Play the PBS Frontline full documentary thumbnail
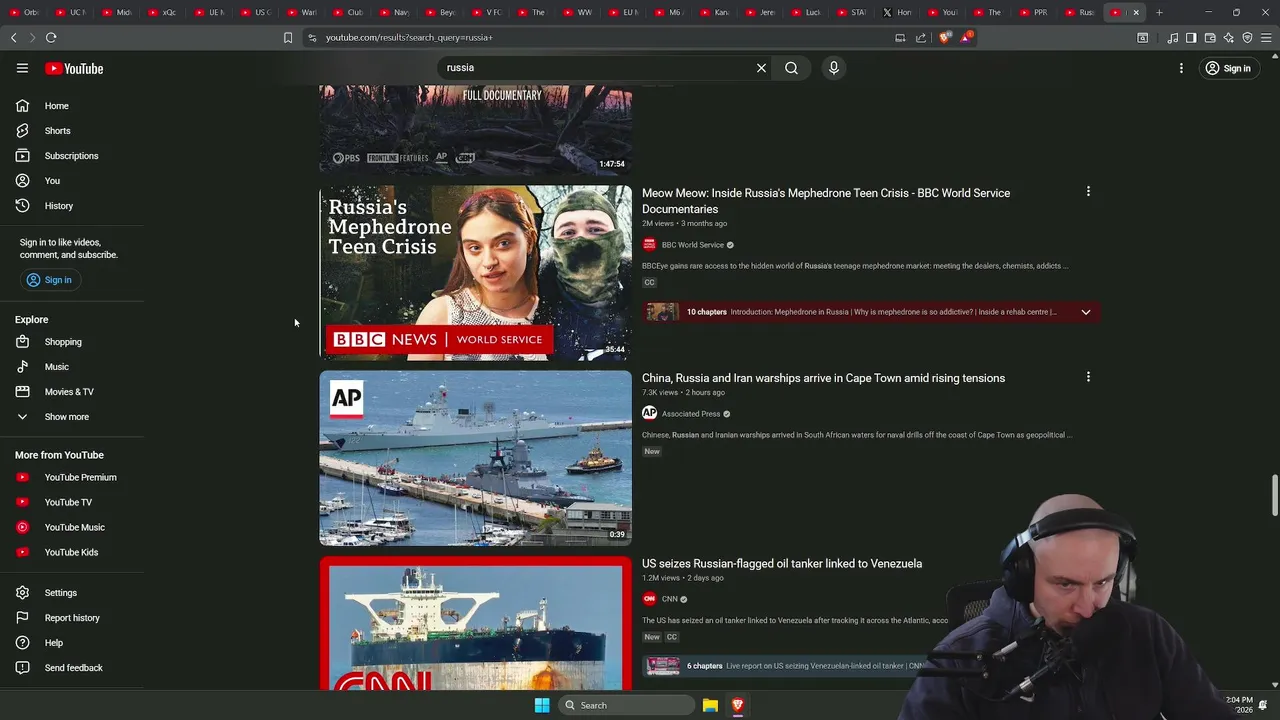This screenshot has height=720, width=1280. [475, 130]
